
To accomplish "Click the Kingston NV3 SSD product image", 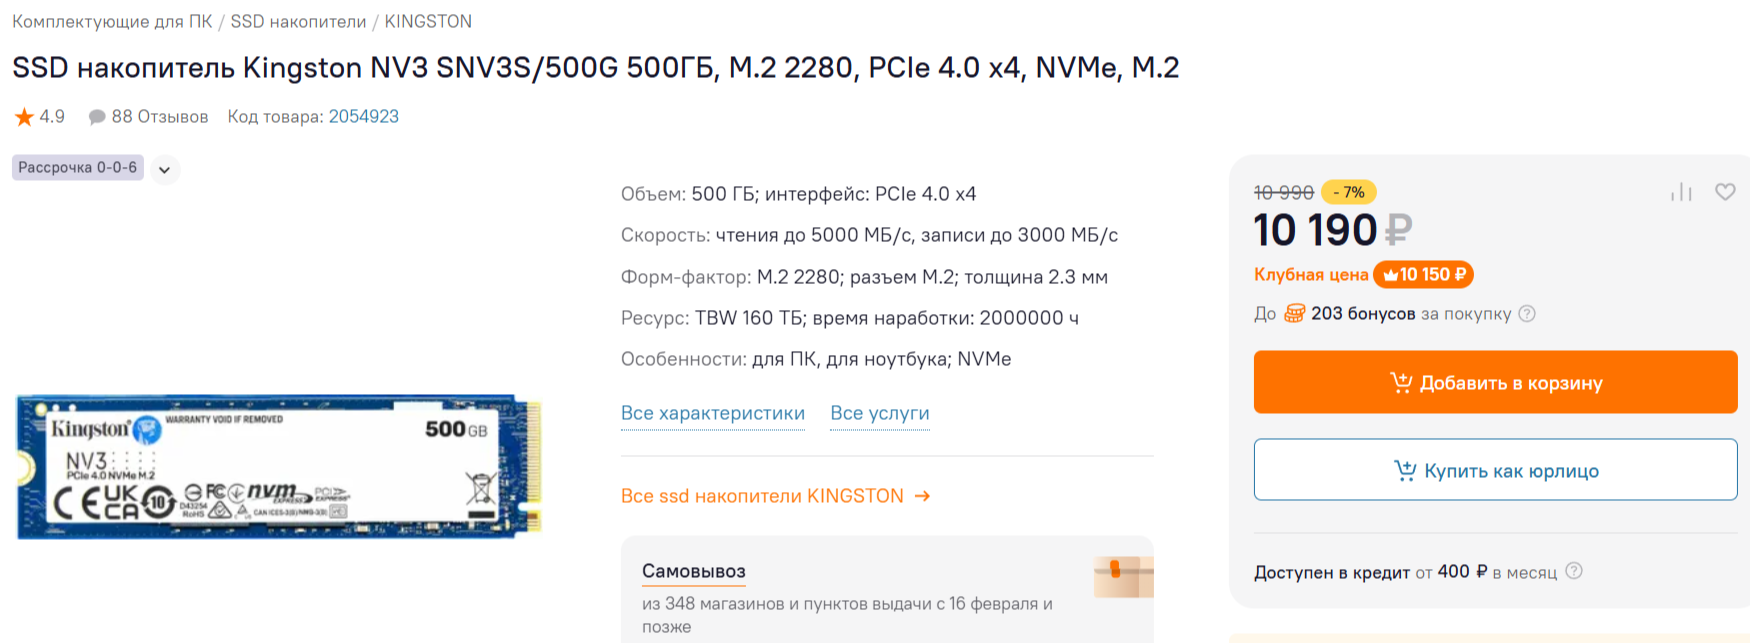I will tap(279, 466).
